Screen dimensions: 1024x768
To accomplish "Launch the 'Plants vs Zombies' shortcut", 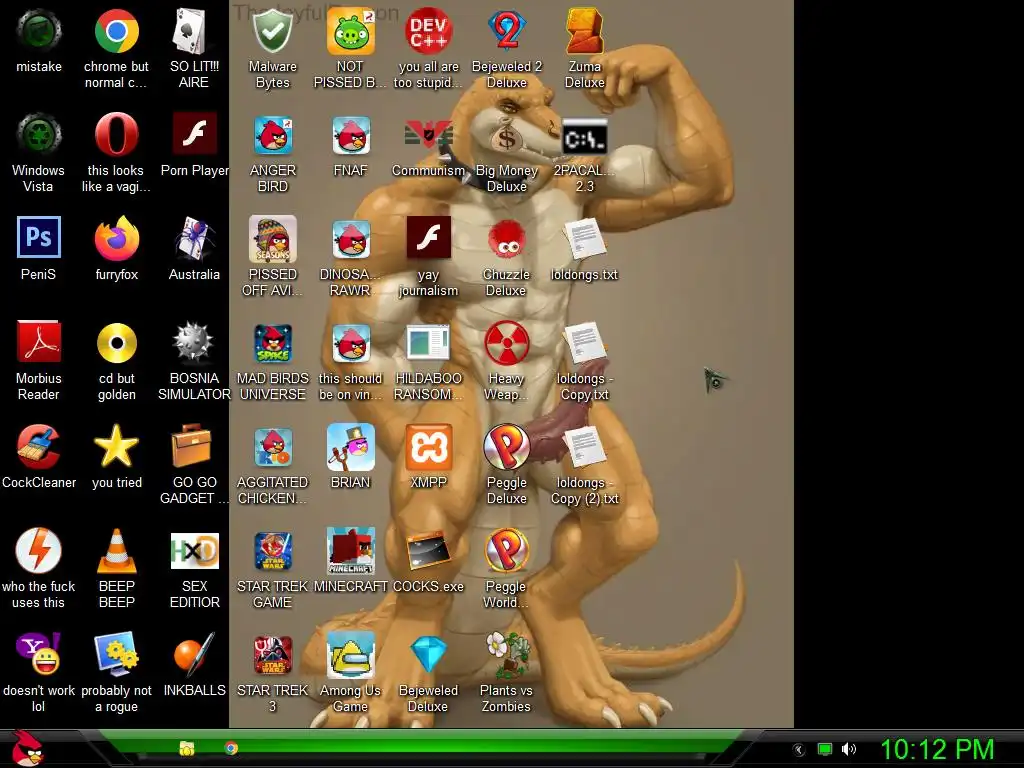I will click(506, 654).
